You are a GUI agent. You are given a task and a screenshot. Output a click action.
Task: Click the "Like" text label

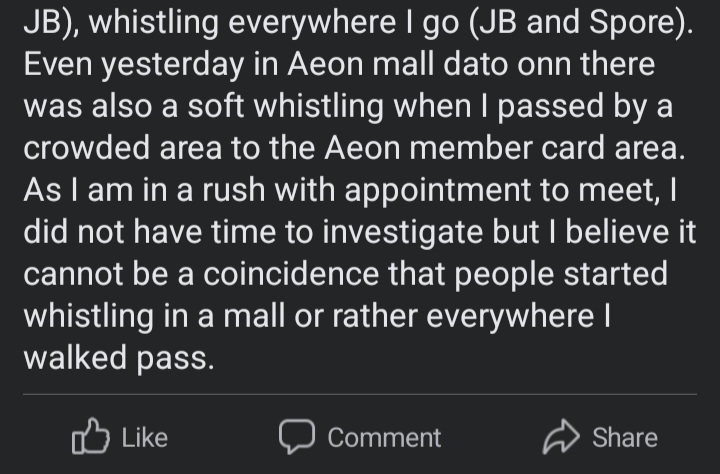click(x=145, y=437)
